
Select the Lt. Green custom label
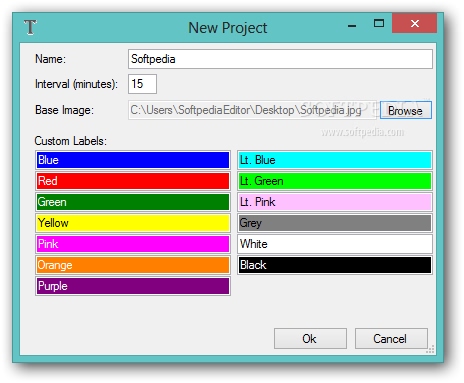point(335,181)
